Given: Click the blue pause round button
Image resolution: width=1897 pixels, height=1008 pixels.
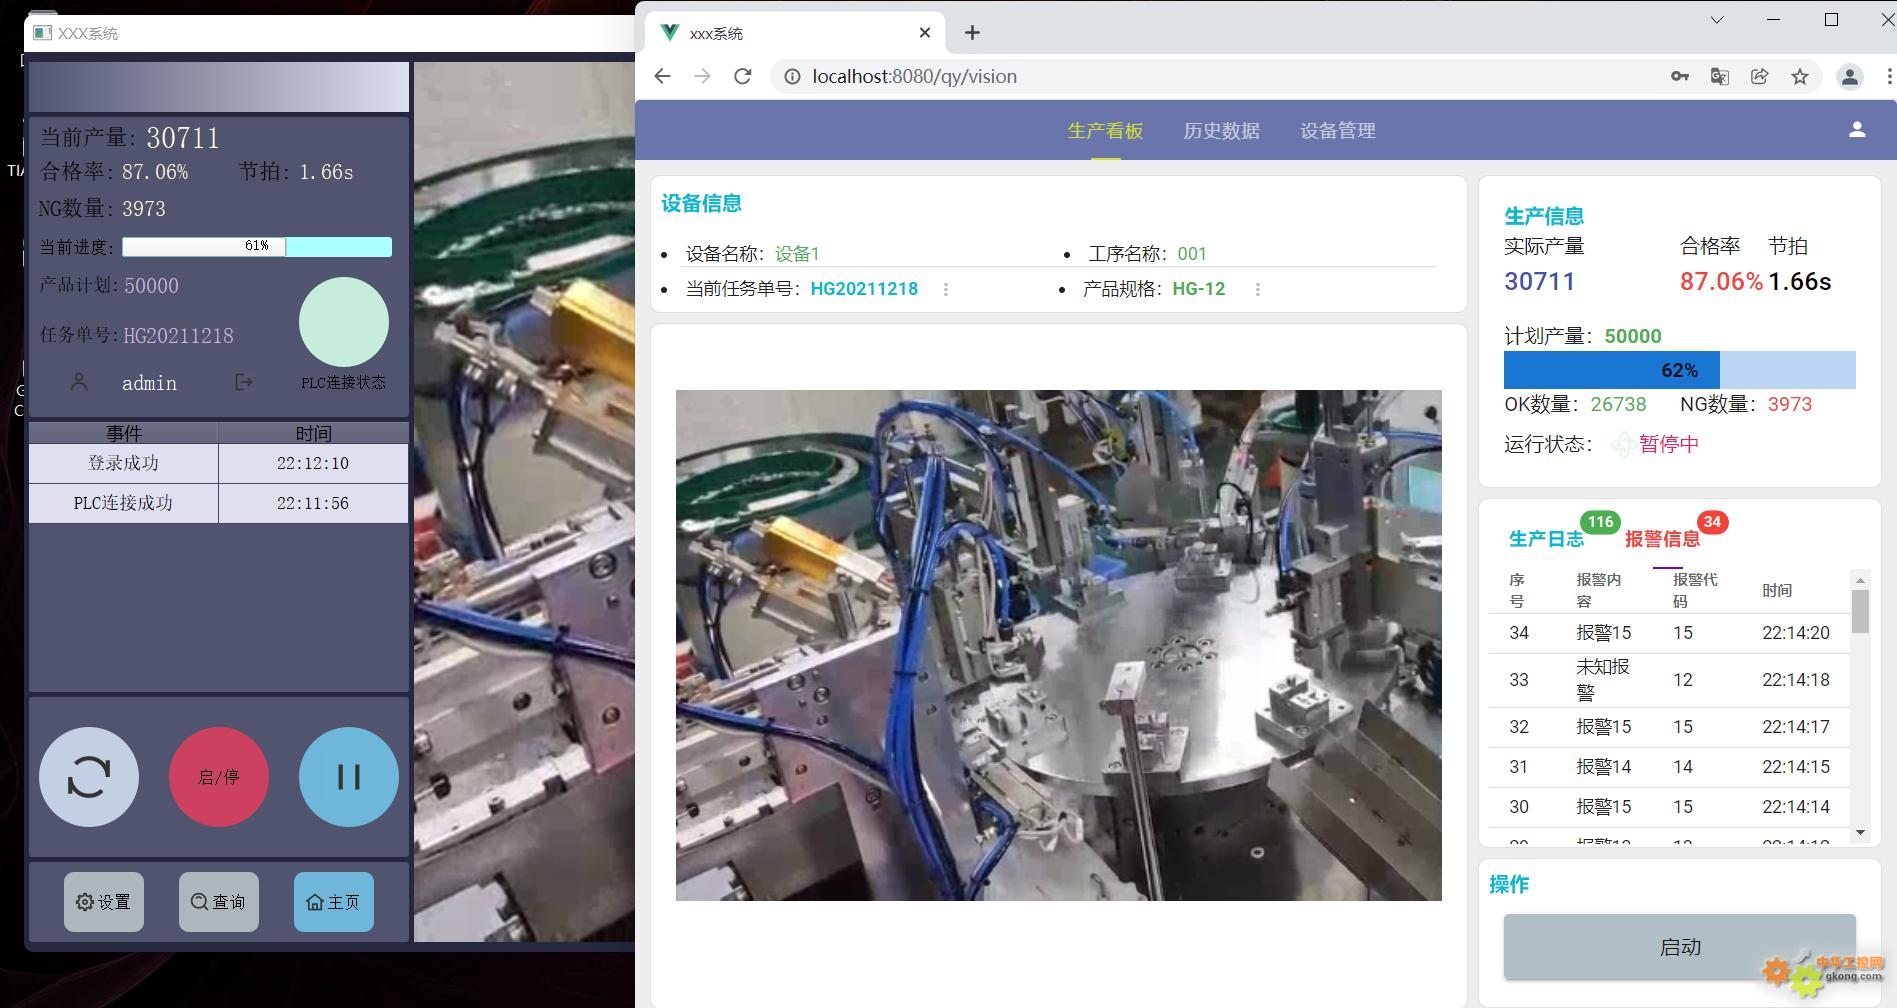Looking at the screenshot, I should (x=348, y=777).
